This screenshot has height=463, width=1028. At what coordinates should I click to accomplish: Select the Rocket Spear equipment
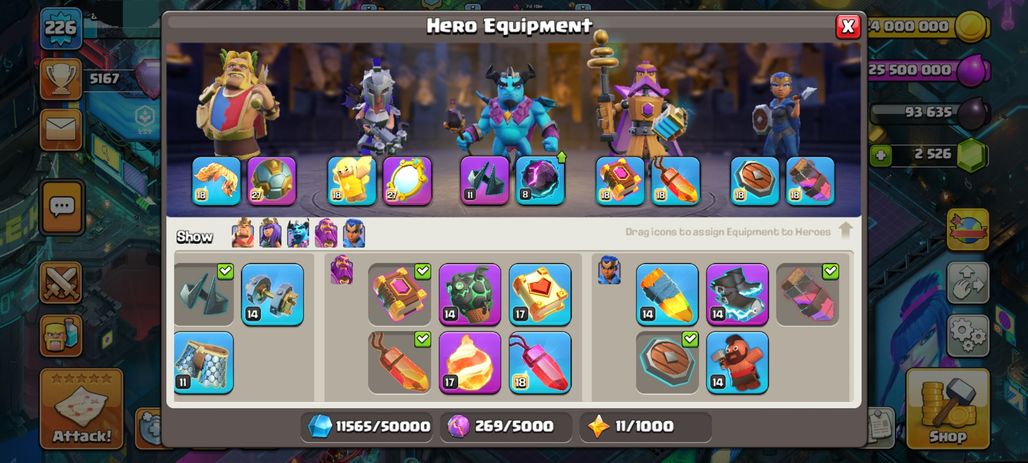coord(667,294)
